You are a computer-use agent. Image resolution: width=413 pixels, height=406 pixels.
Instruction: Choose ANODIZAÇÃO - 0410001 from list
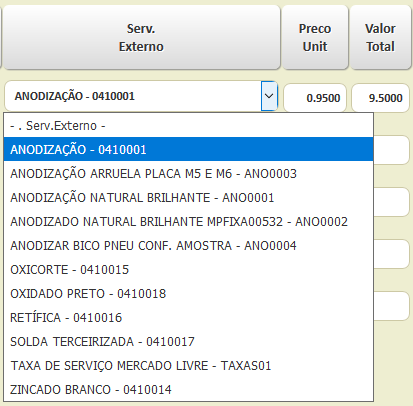(x=188, y=149)
